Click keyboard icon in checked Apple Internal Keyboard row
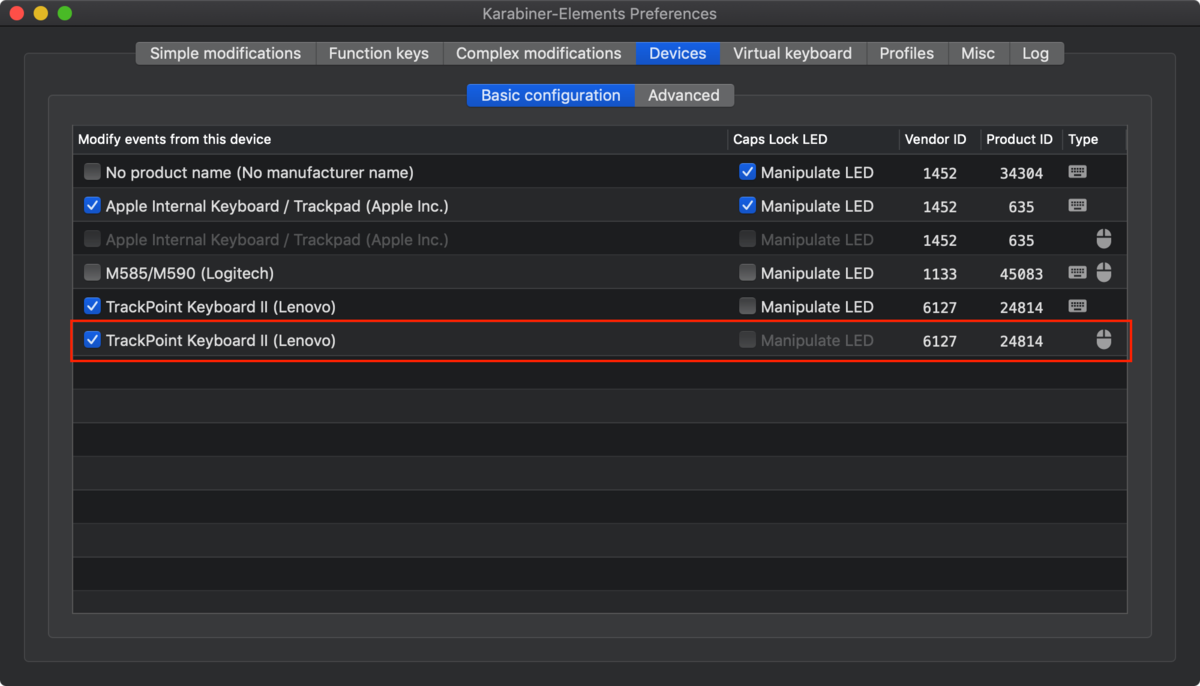The image size is (1200, 686). 1077,206
